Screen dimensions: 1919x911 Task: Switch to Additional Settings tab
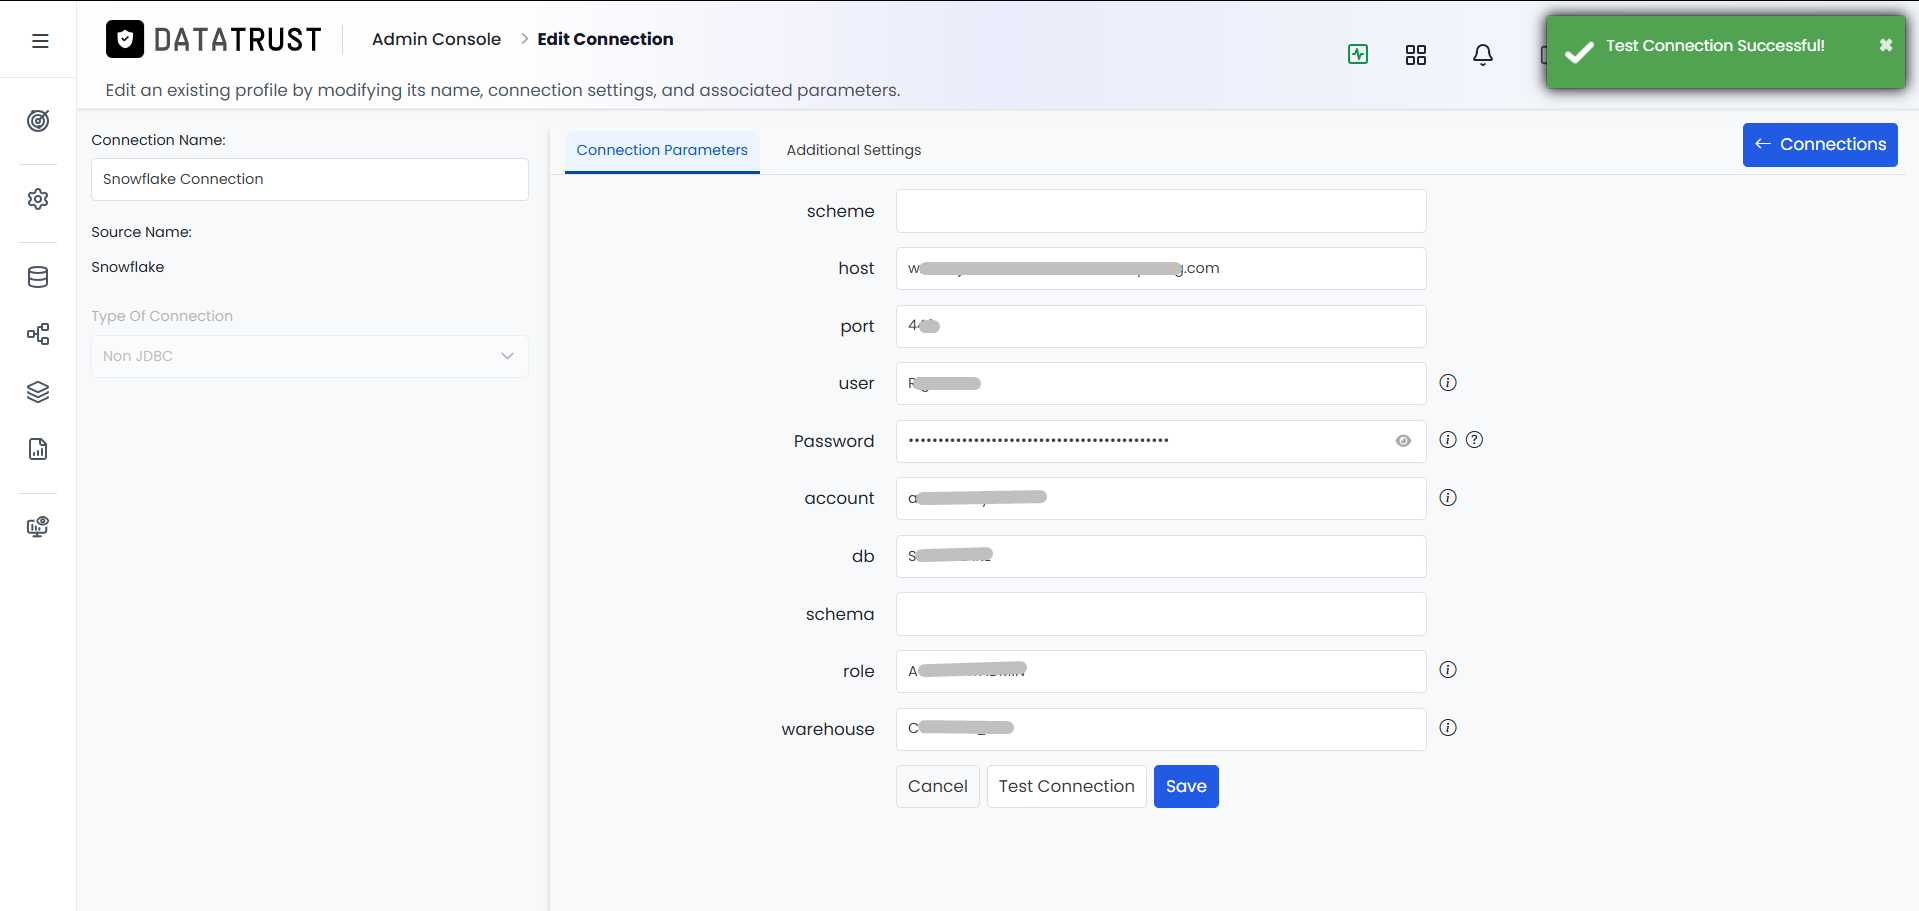(x=854, y=150)
